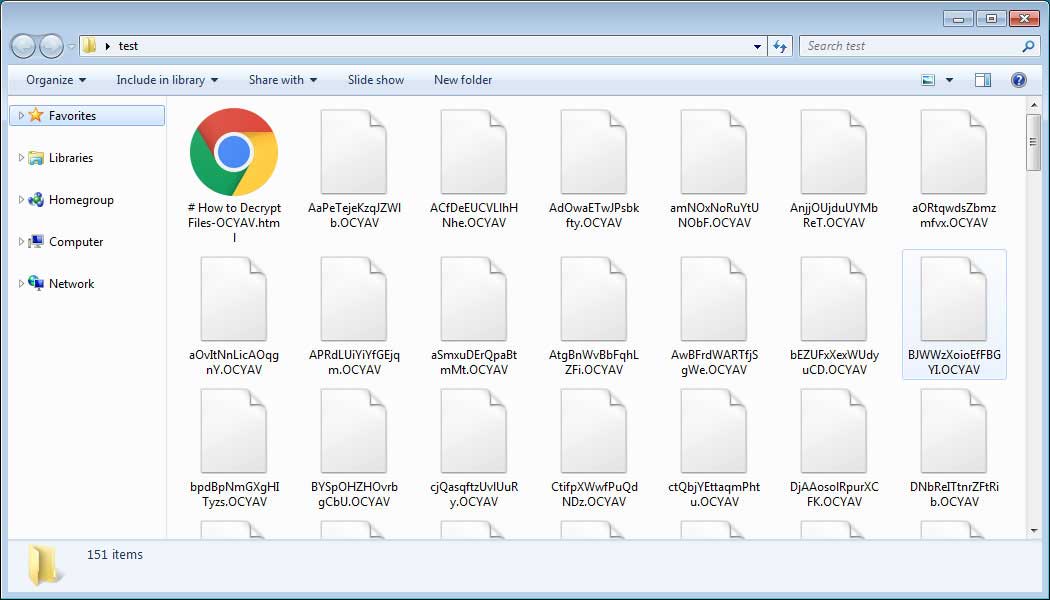Click the Back navigation arrow button
This screenshot has width=1050, height=600.
tap(23, 46)
